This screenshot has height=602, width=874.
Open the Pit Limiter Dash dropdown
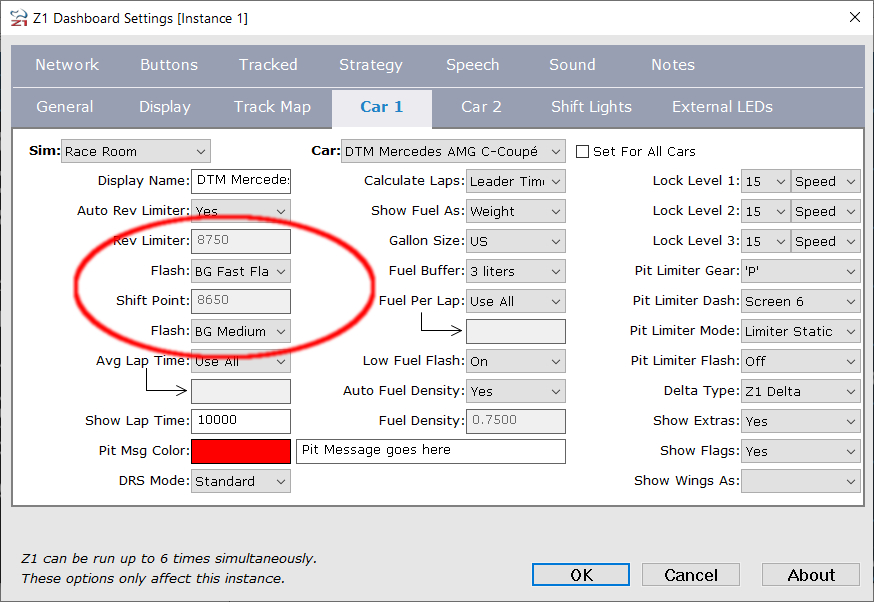(800, 302)
